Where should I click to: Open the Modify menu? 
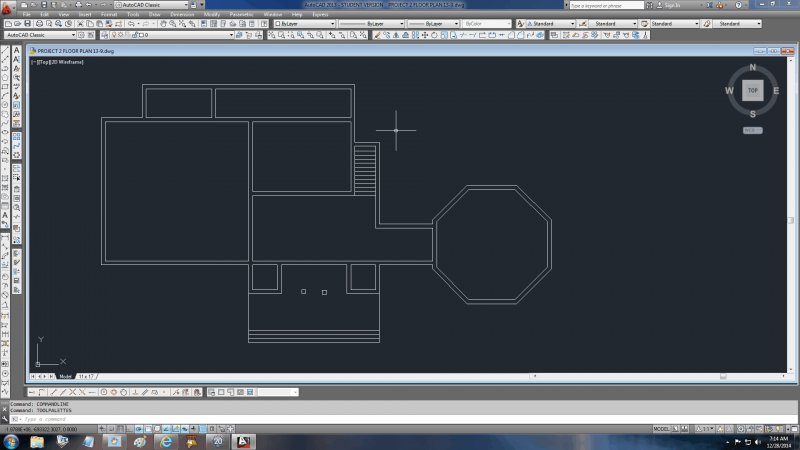[x=212, y=14]
